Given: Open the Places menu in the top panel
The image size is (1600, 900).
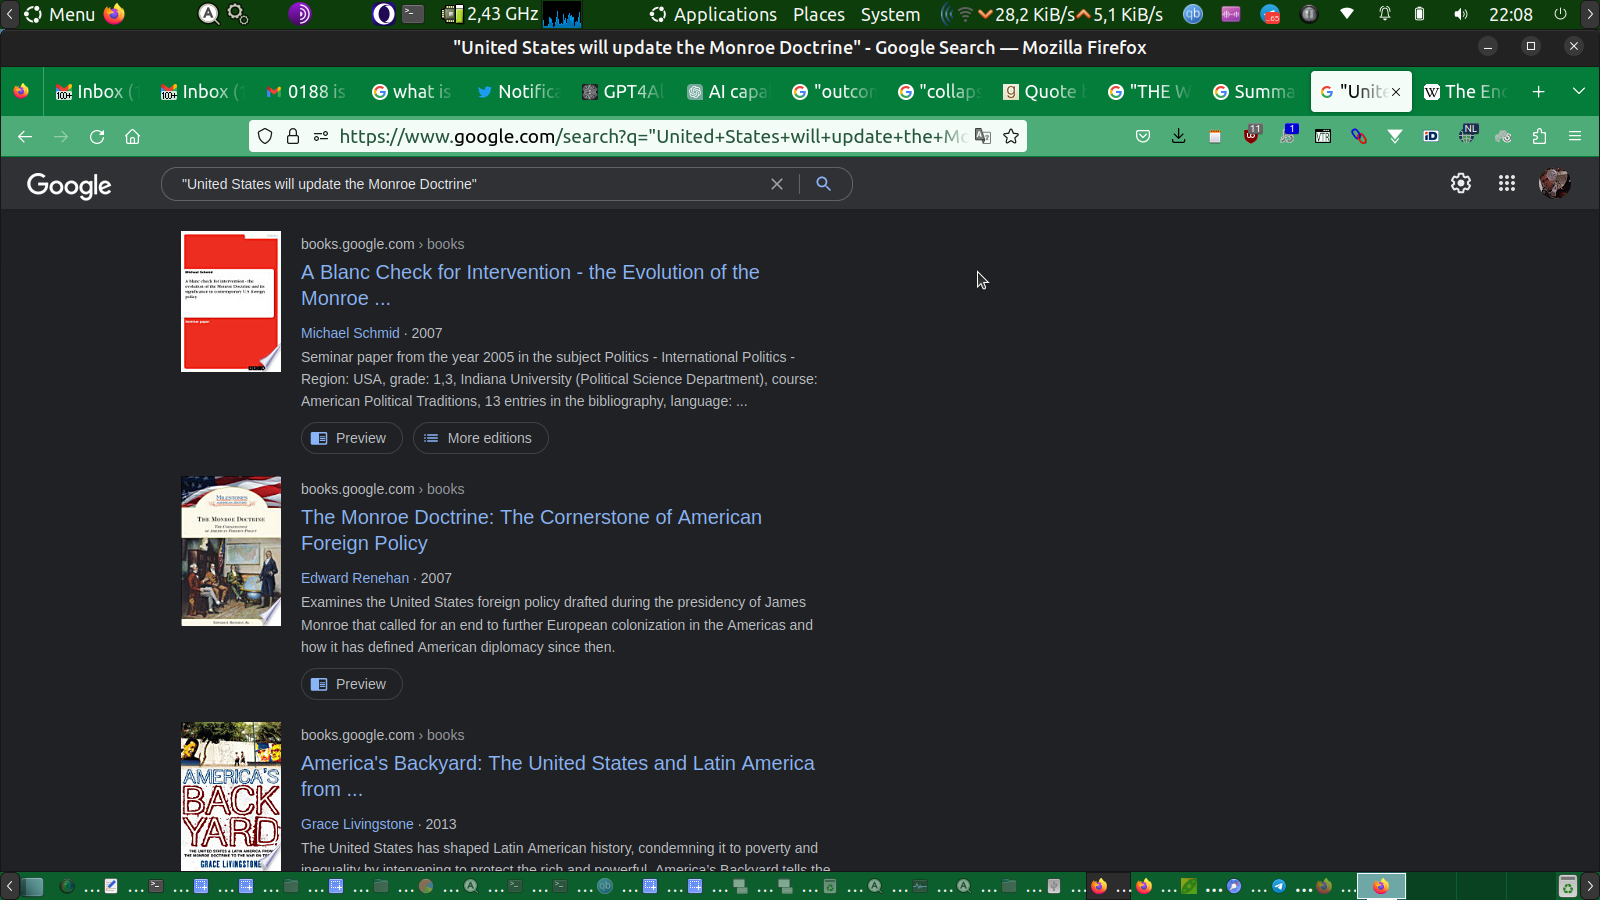Looking at the screenshot, I should (x=819, y=14).
